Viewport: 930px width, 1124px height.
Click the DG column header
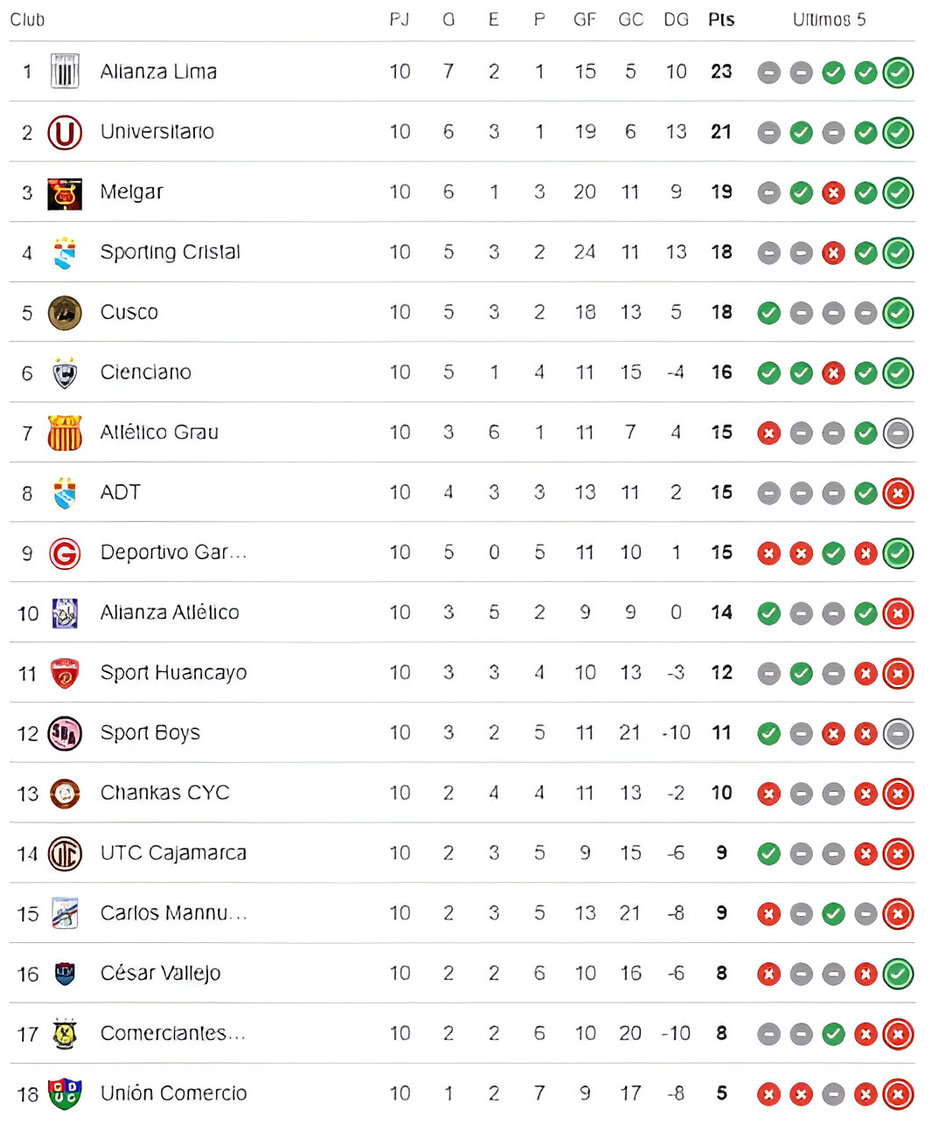675,20
